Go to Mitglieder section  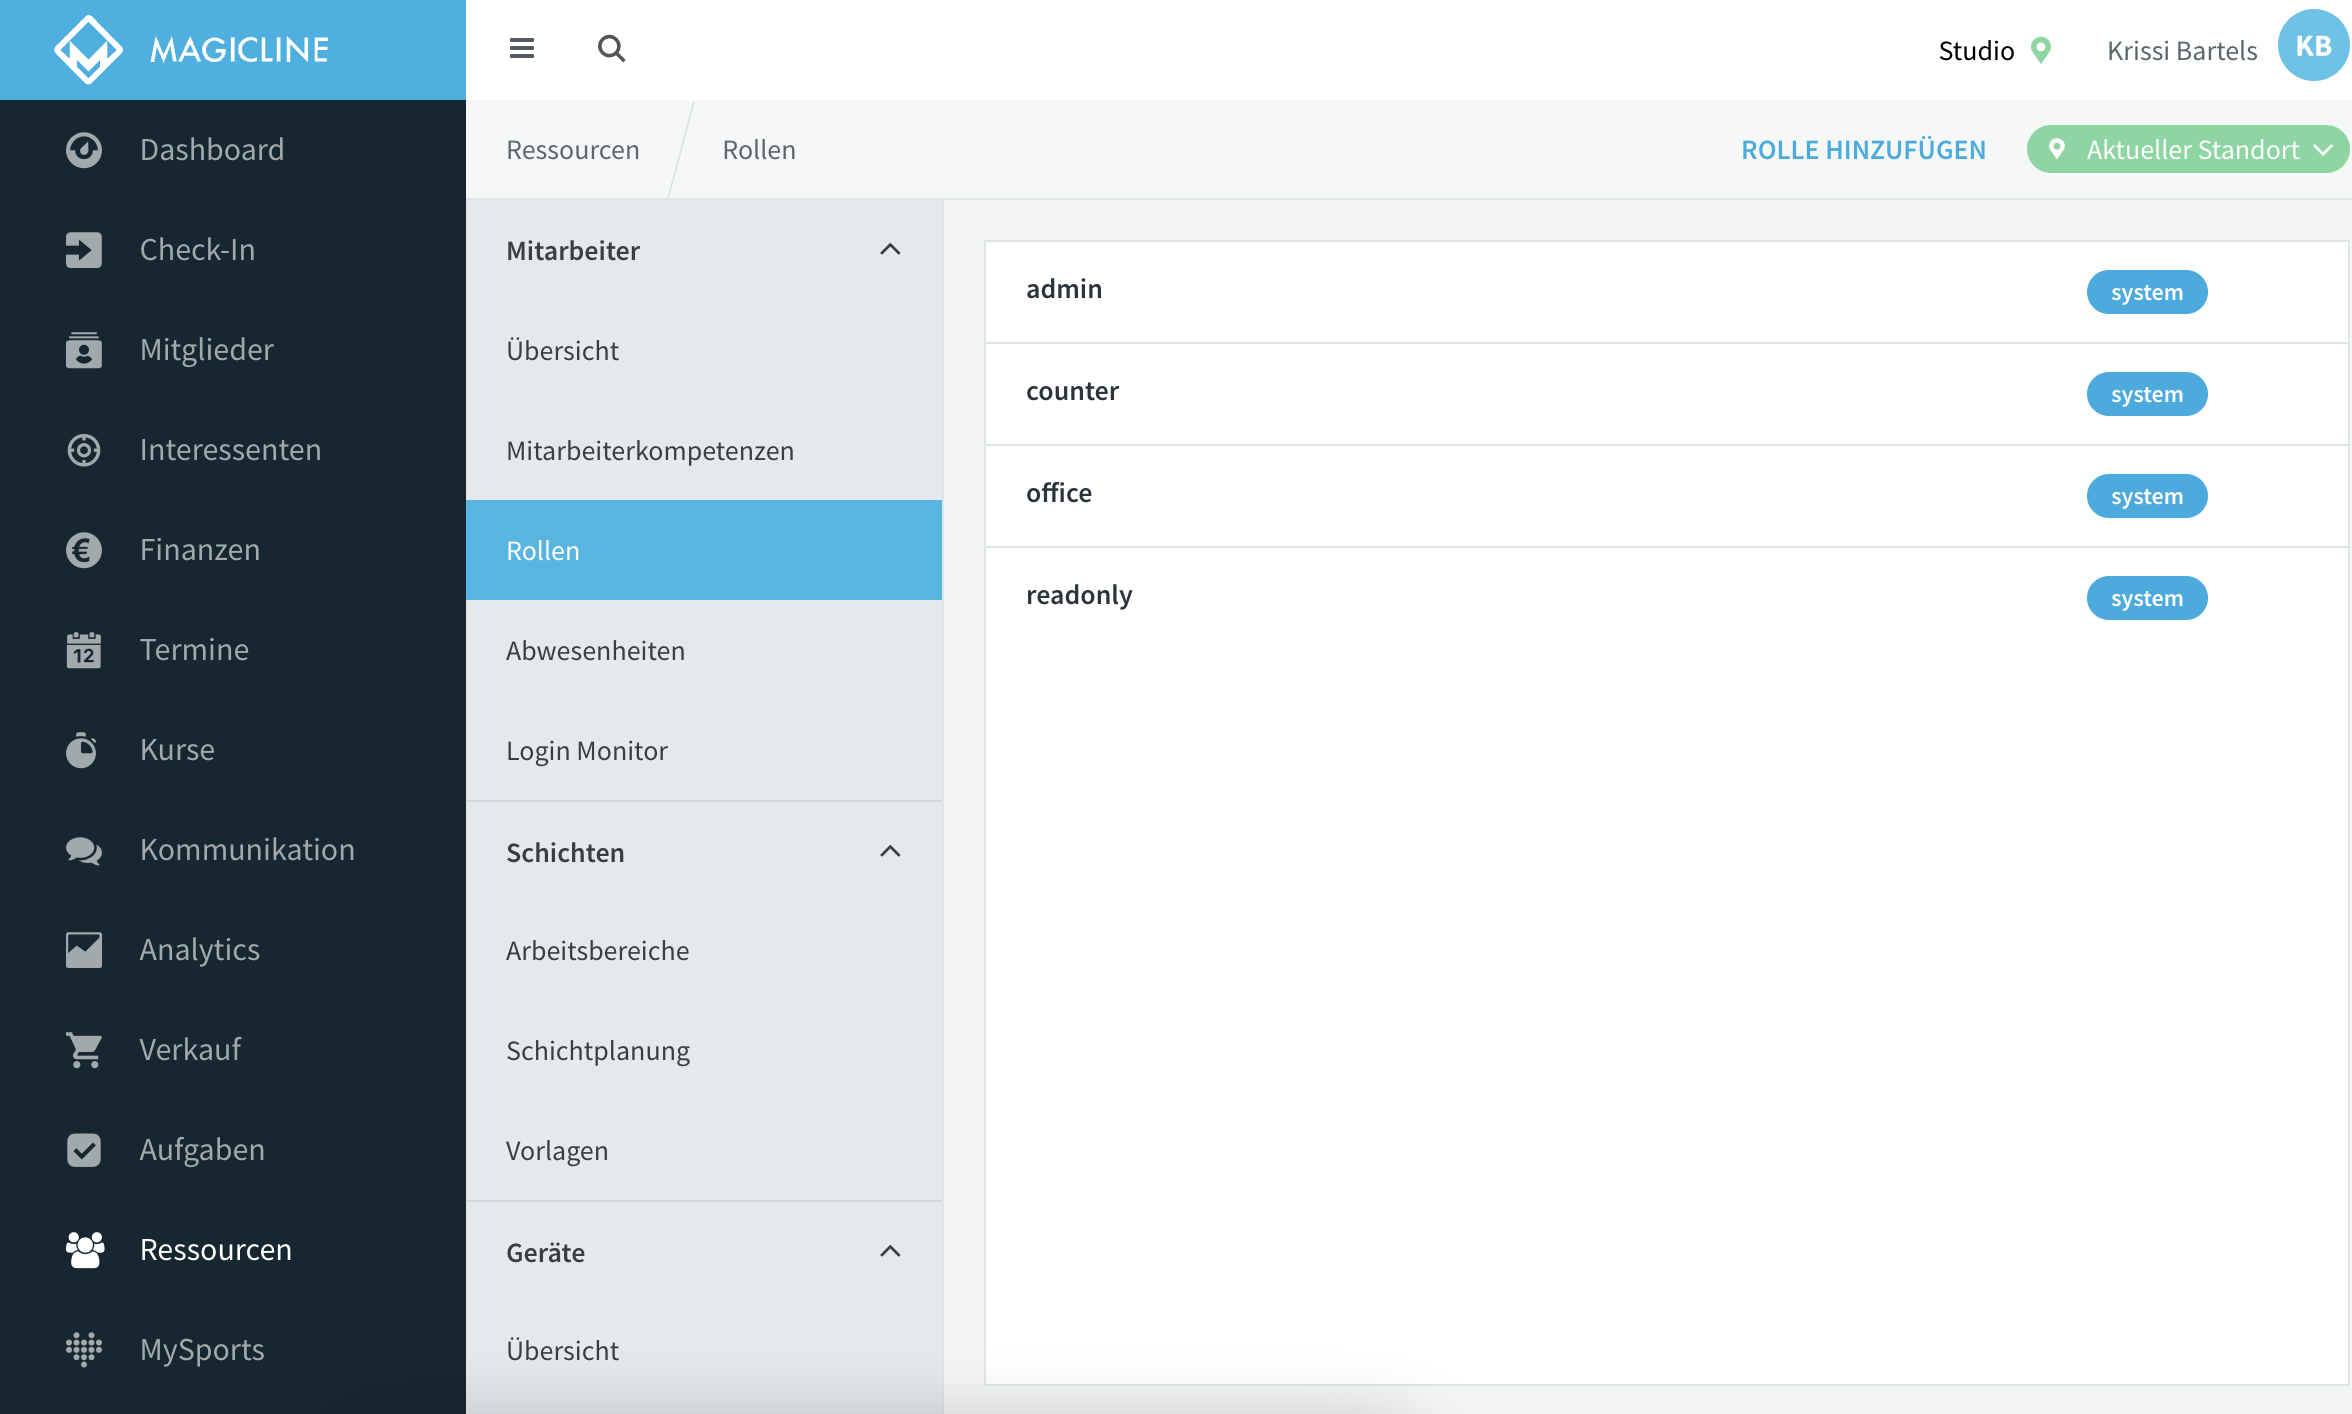[x=207, y=350]
